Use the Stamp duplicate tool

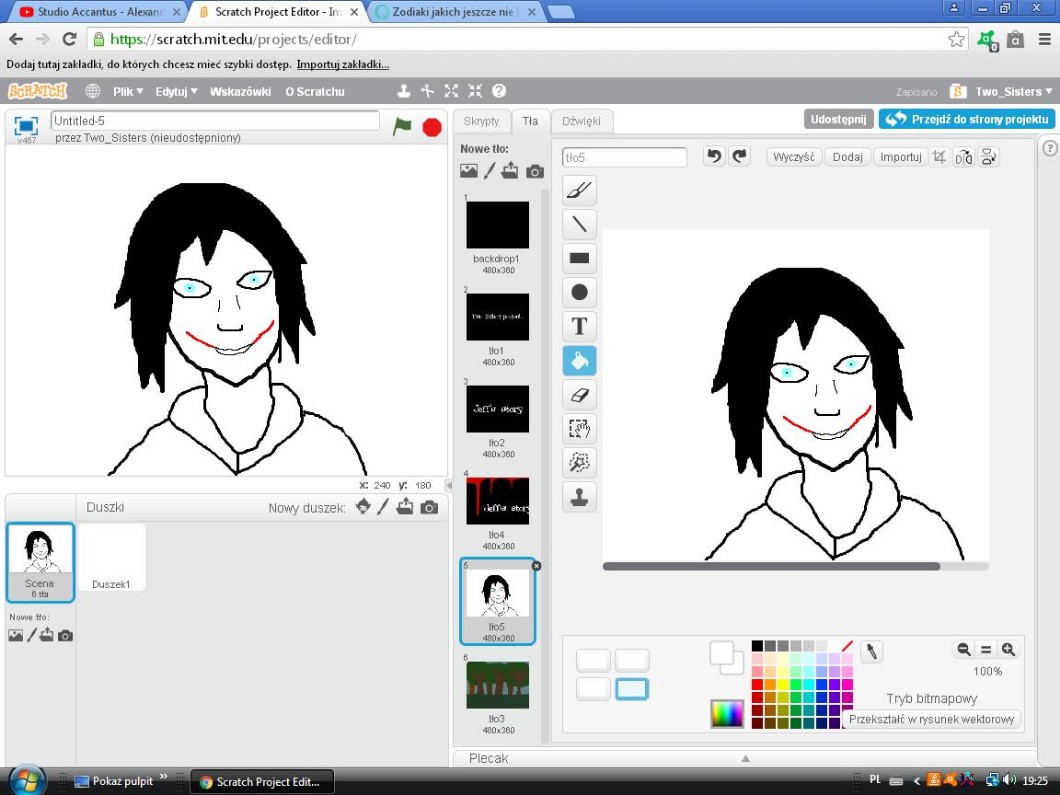[579, 497]
